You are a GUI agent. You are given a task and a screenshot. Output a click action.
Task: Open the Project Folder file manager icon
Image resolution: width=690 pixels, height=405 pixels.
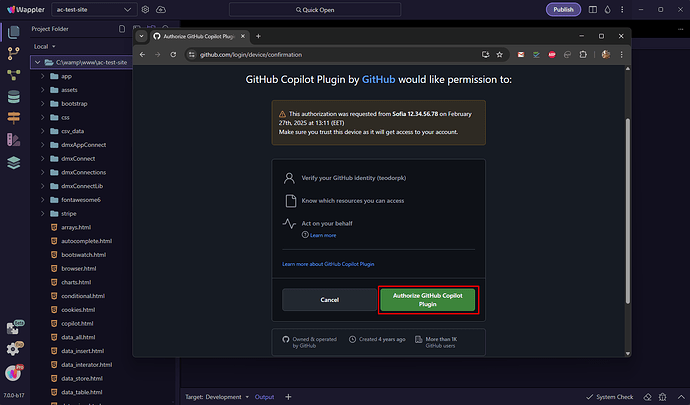(14, 32)
